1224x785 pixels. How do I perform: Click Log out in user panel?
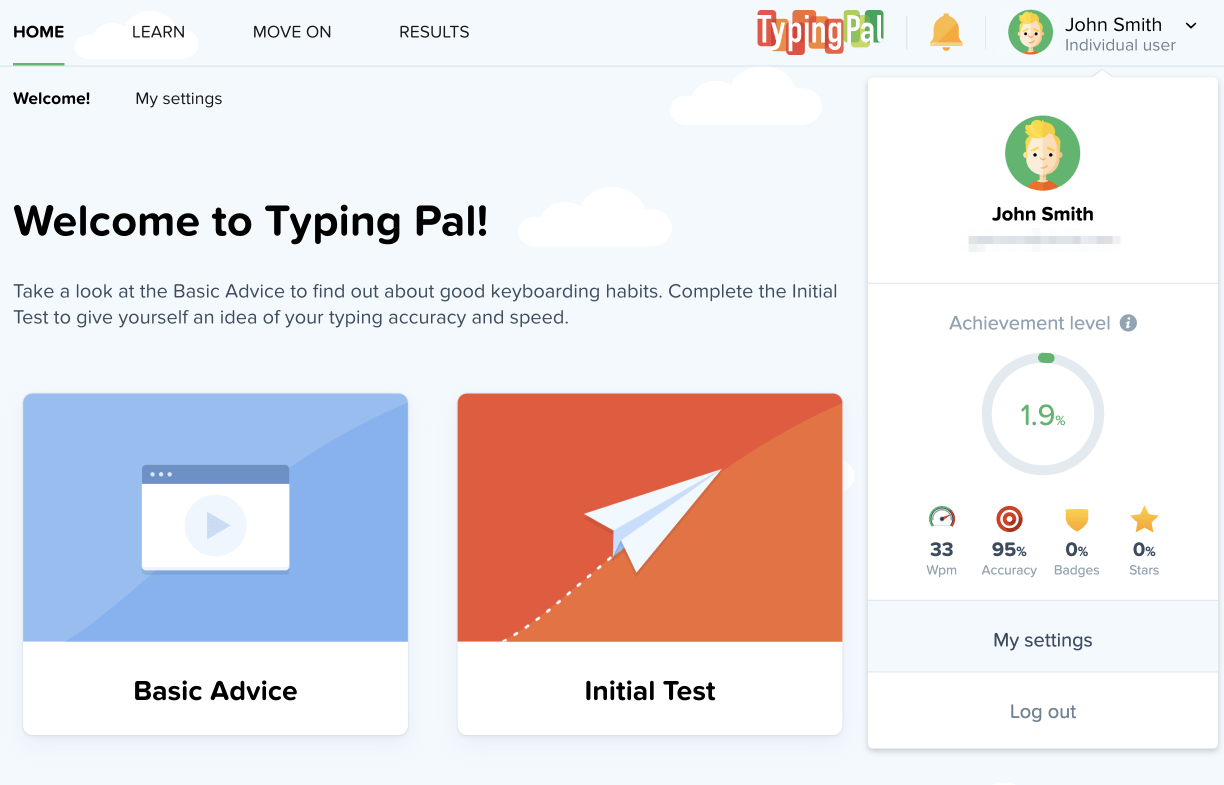coord(1043,712)
